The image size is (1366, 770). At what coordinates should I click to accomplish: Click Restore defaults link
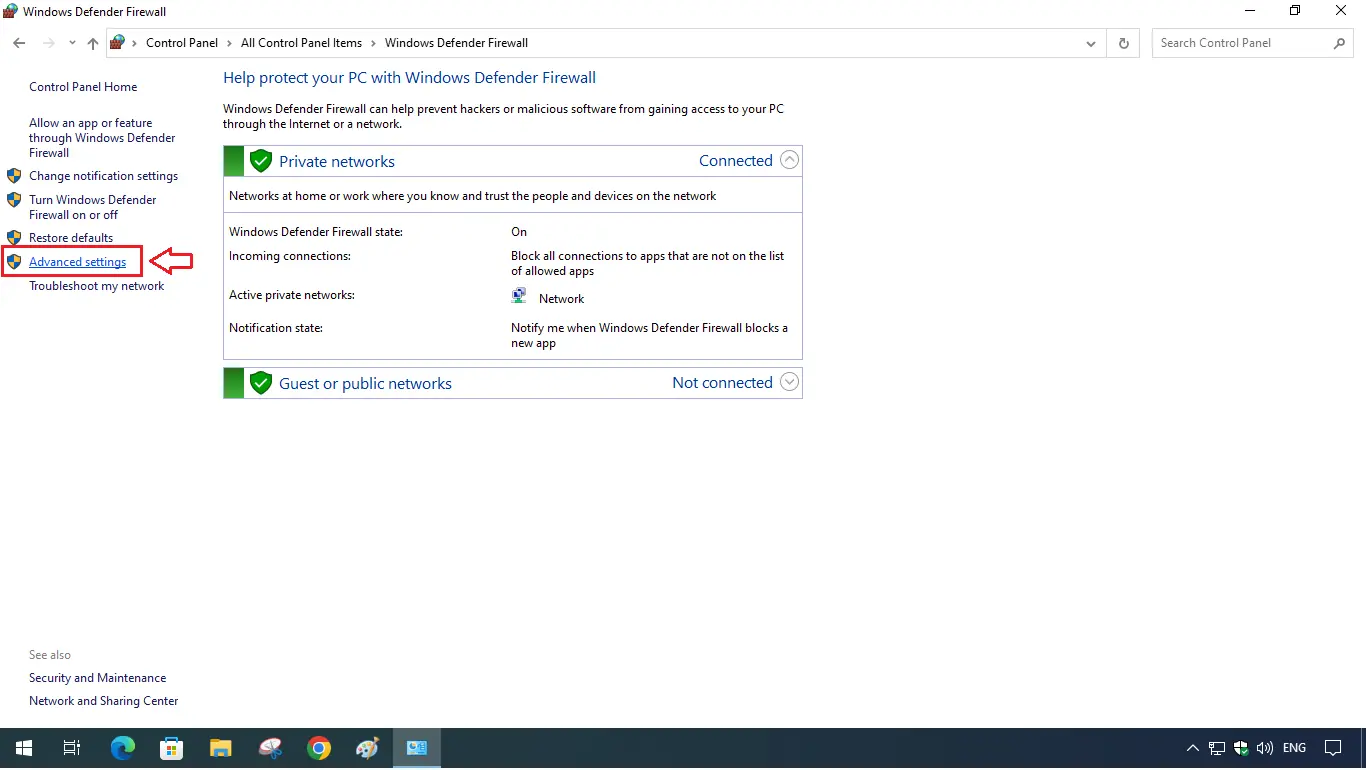pyautogui.click(x=71, y=238)
